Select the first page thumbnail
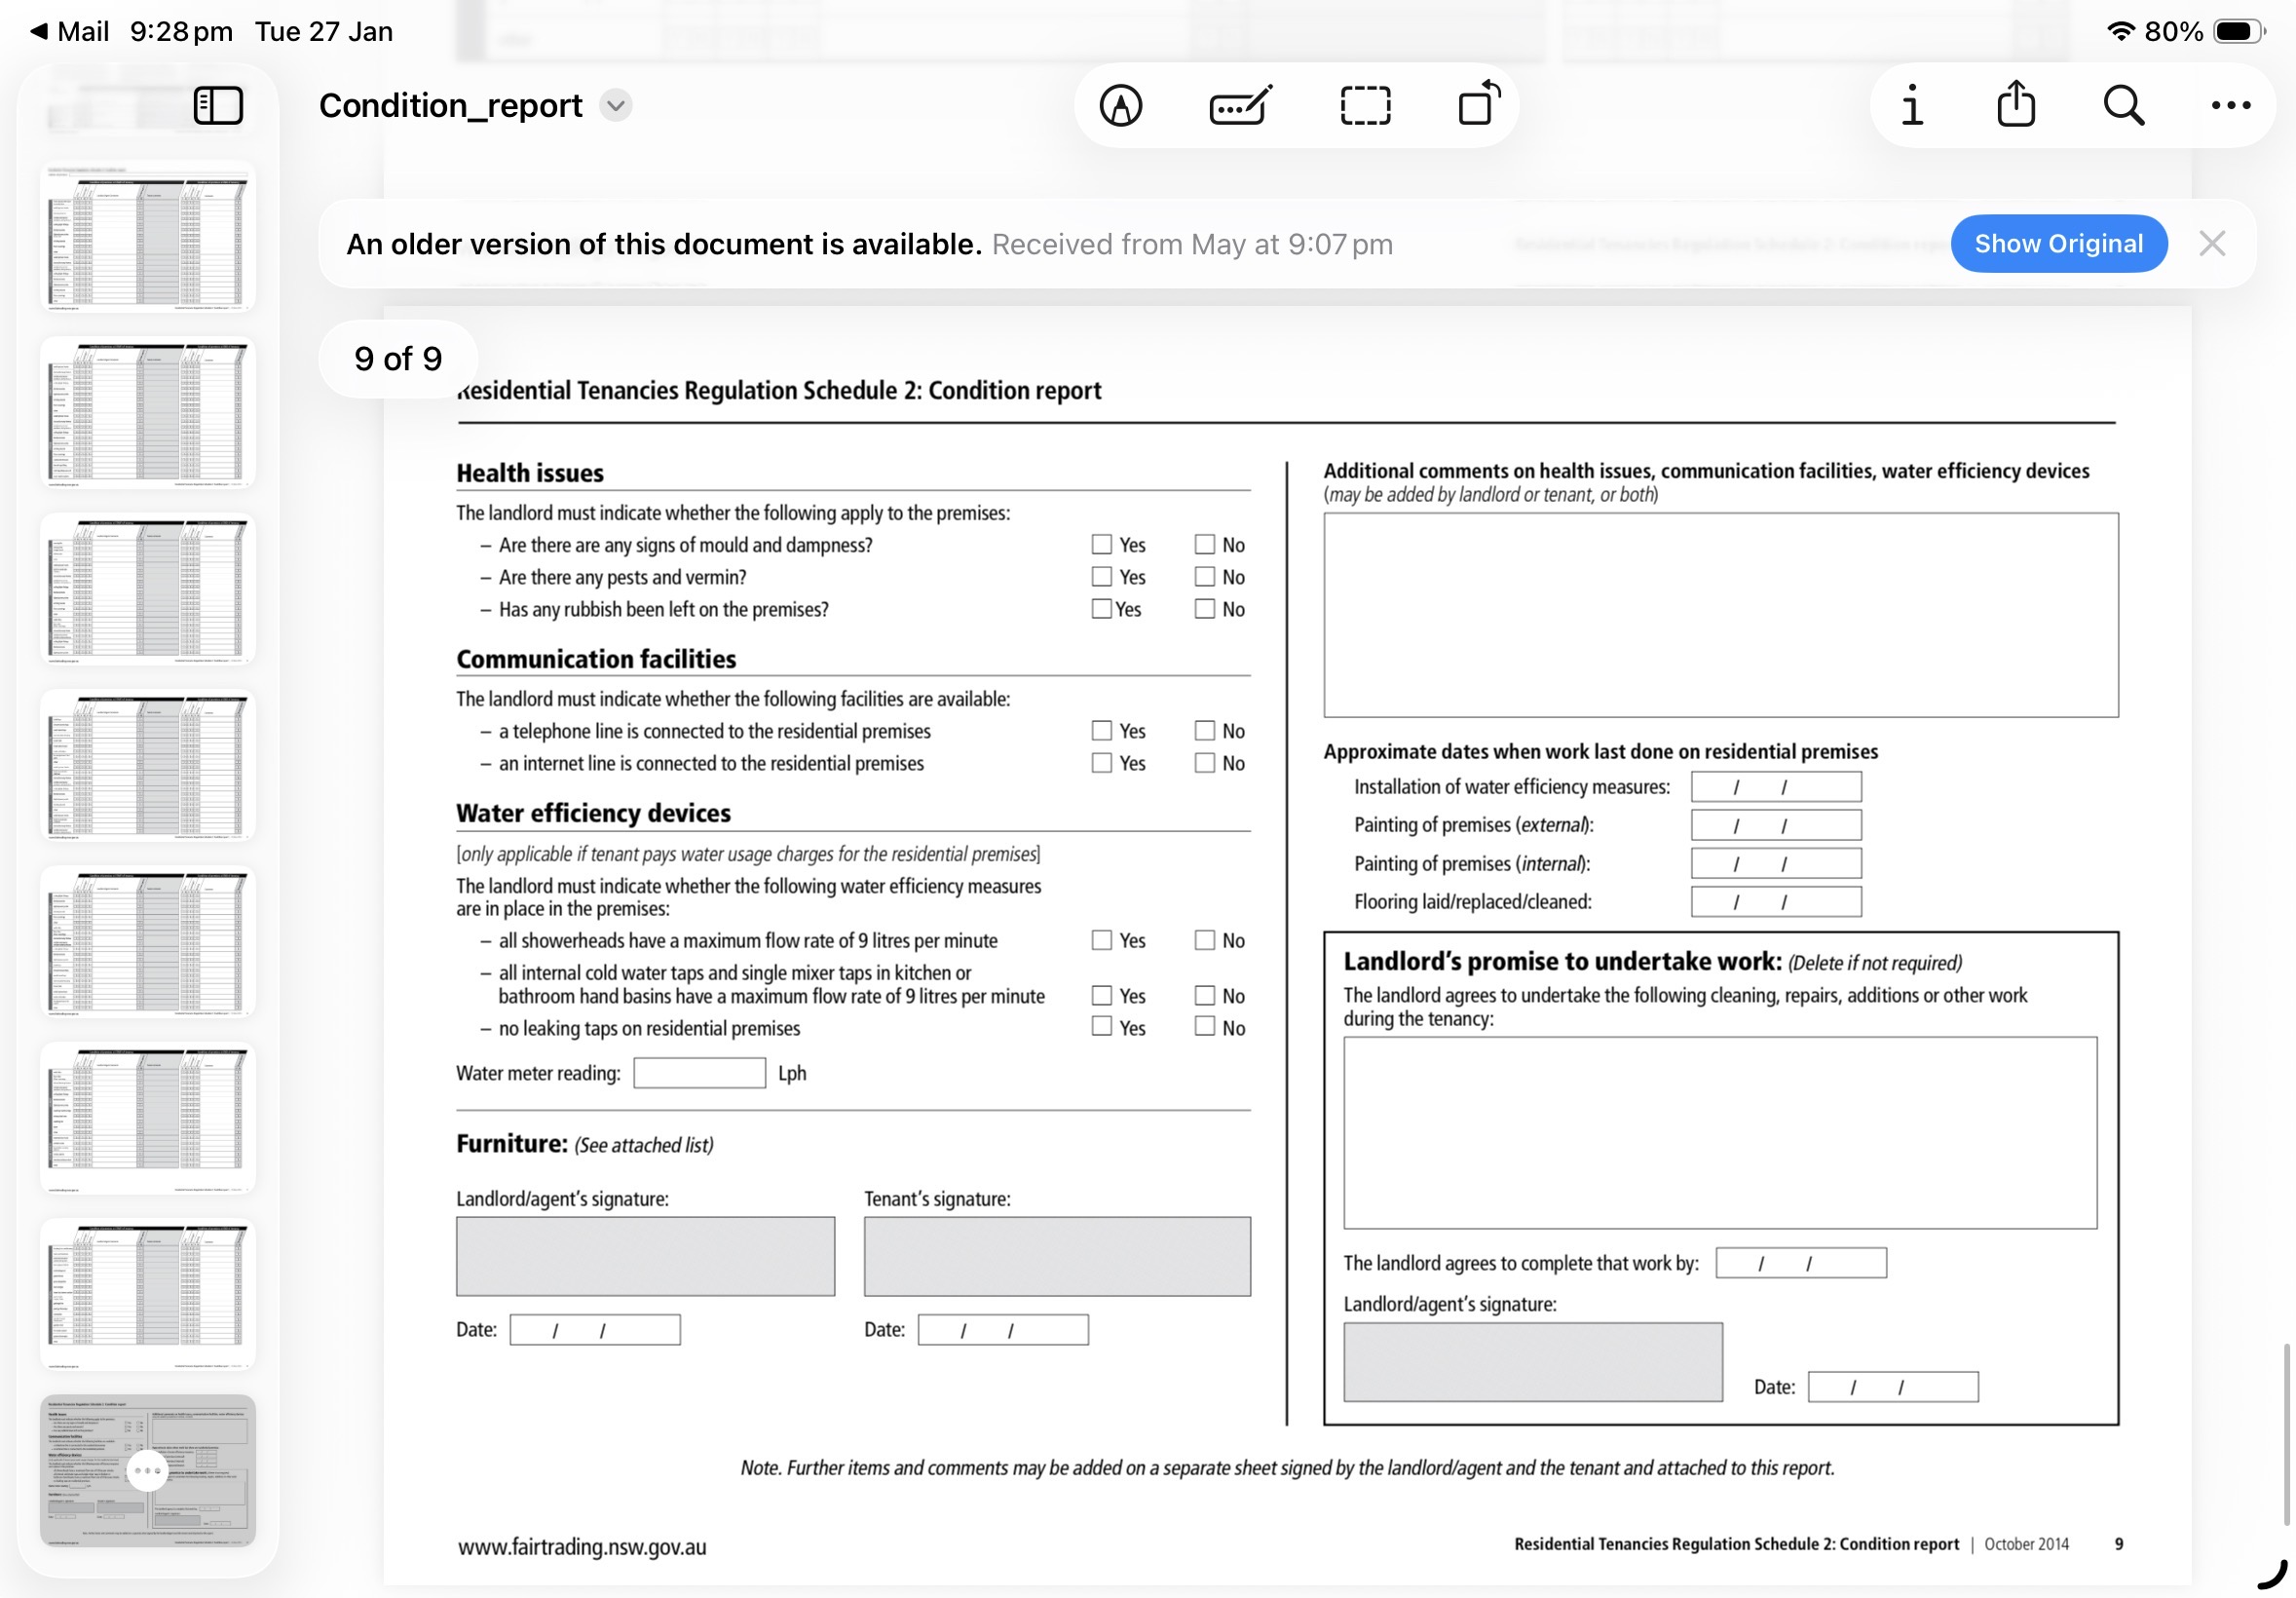This screenshot has height=1598, width=2296. [x=147, y=238]
